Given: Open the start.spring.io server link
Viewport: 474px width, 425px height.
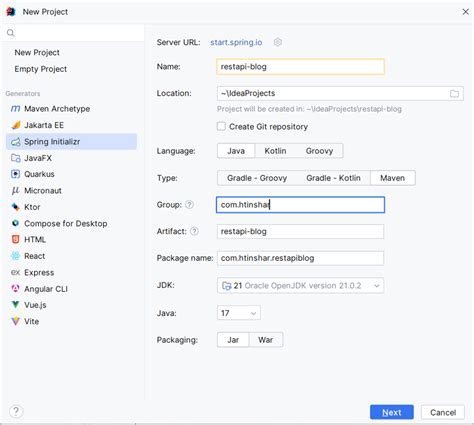Looking at the screenshot, I should [x=236, y=42].
